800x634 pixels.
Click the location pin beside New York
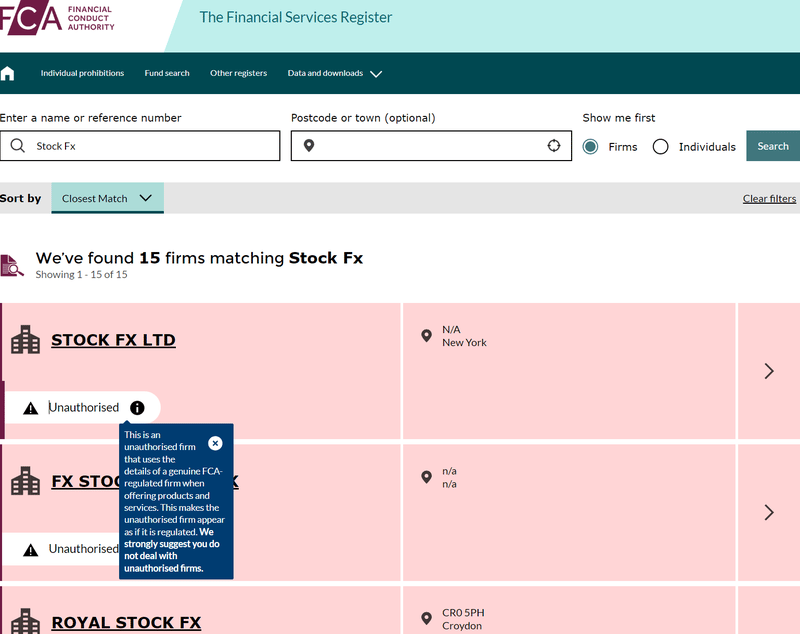(427, 336)
